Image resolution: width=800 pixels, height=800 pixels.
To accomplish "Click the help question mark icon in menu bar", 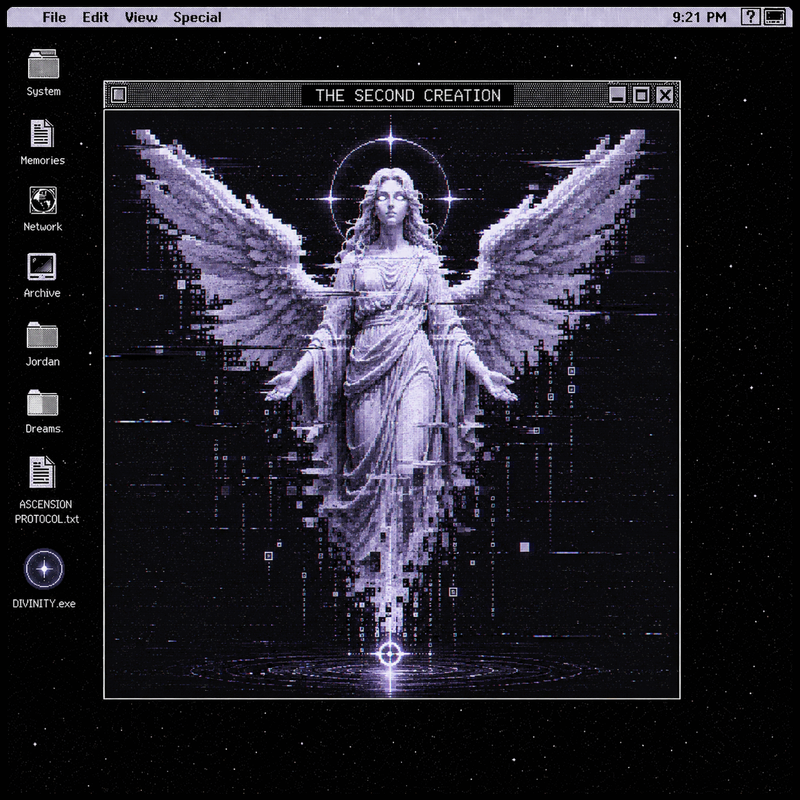I will [751, 17].
